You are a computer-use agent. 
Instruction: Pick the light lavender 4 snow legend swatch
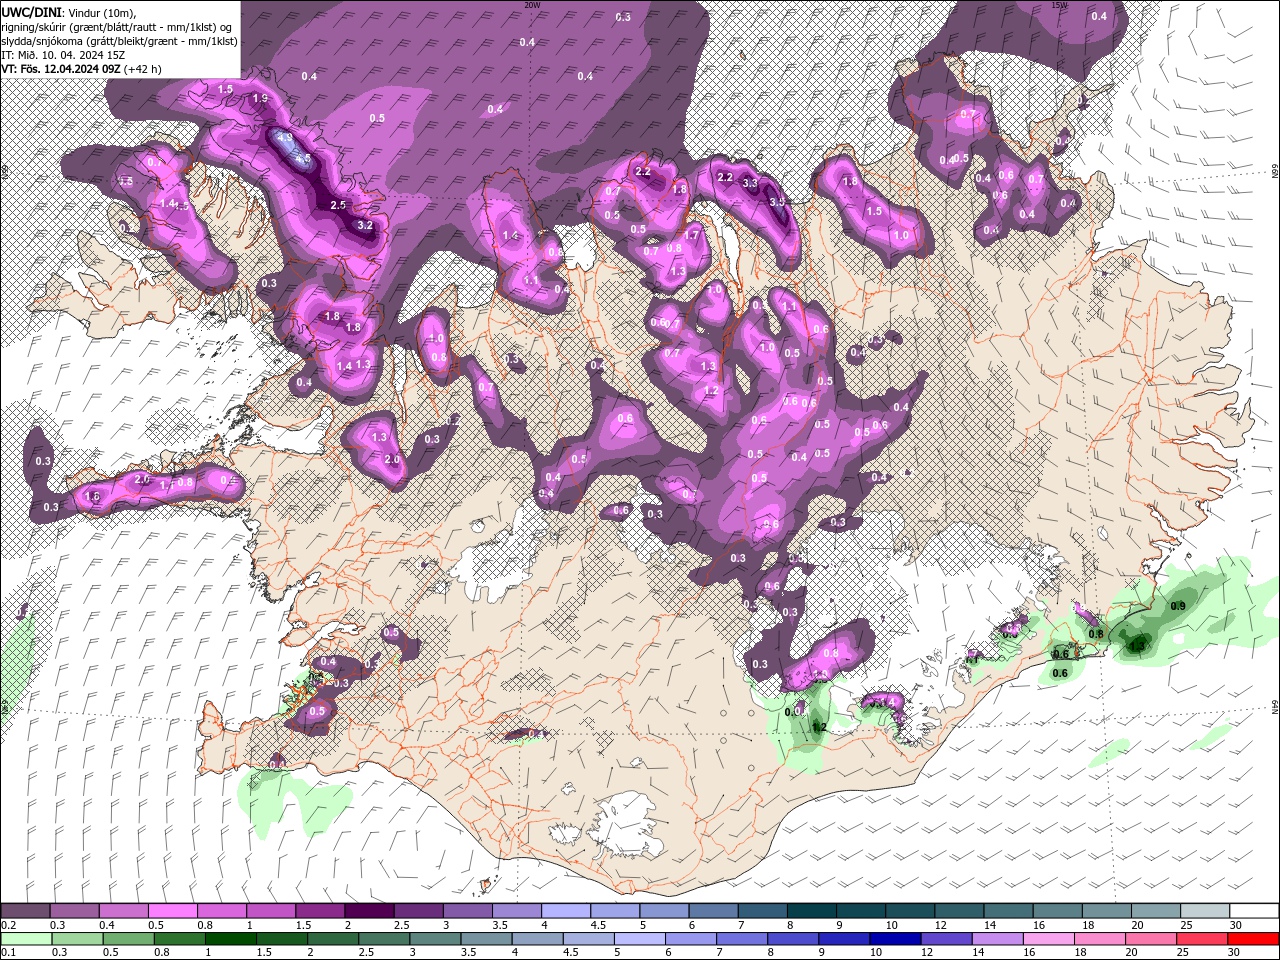(565, 911)
